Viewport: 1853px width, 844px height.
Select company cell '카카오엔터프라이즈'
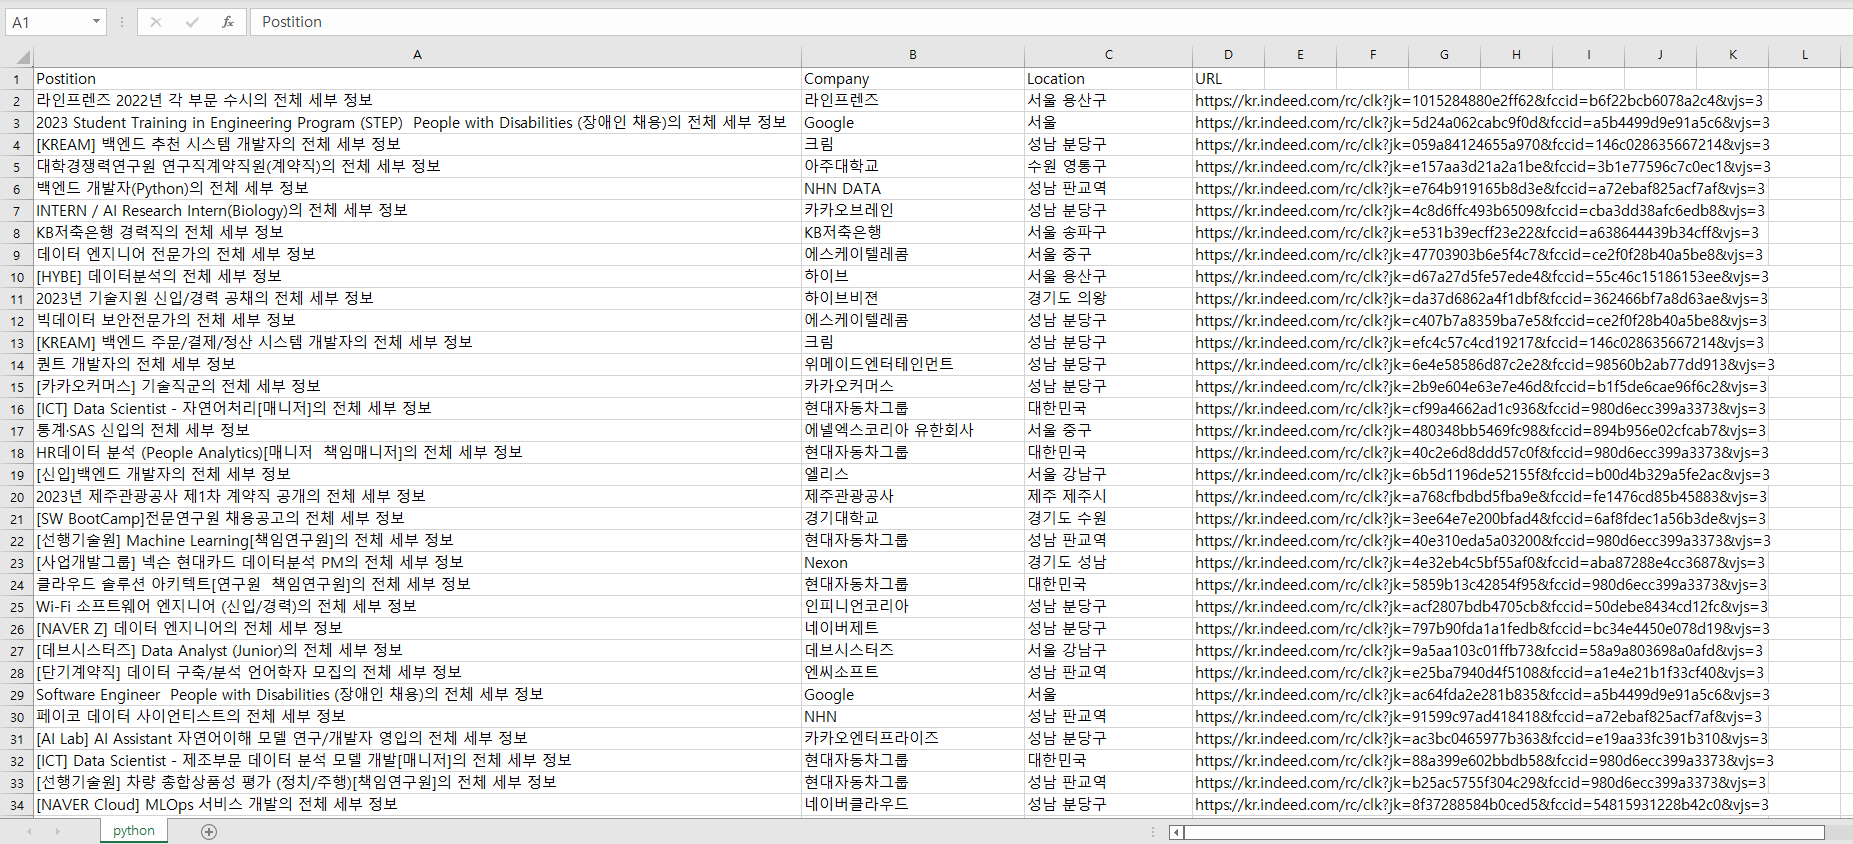tap(913, 738)
